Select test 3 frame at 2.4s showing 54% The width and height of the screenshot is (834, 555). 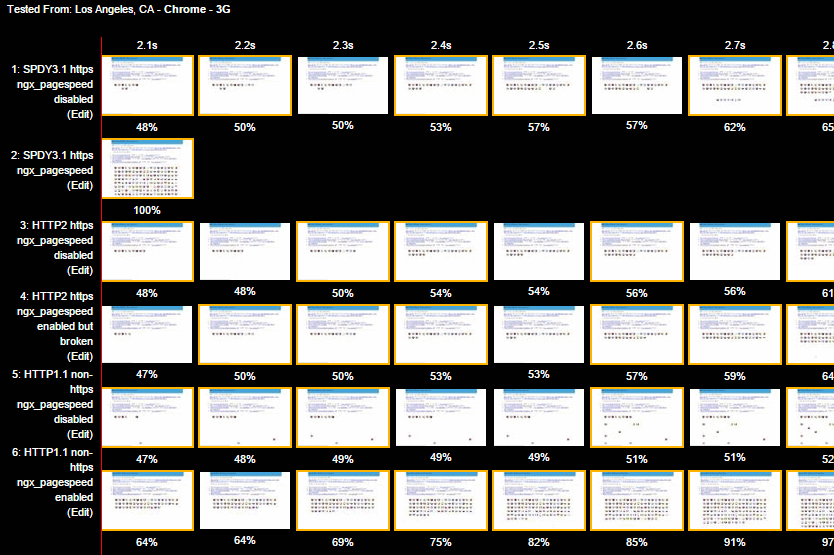tap(441, 251)
